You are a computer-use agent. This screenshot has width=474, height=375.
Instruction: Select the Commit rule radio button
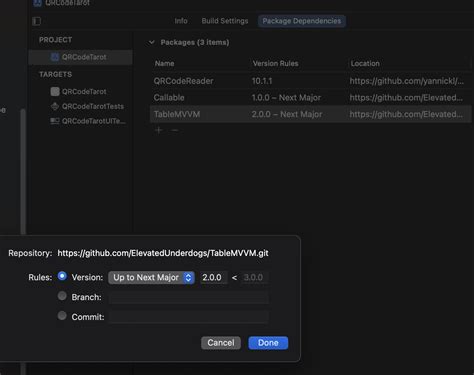(62, 315)
